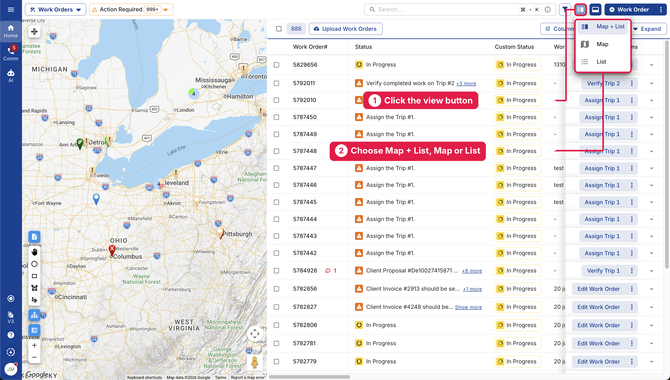Choose Map + List view option
This screenshot has height=380, width=670.
click(x=603, y=27)
